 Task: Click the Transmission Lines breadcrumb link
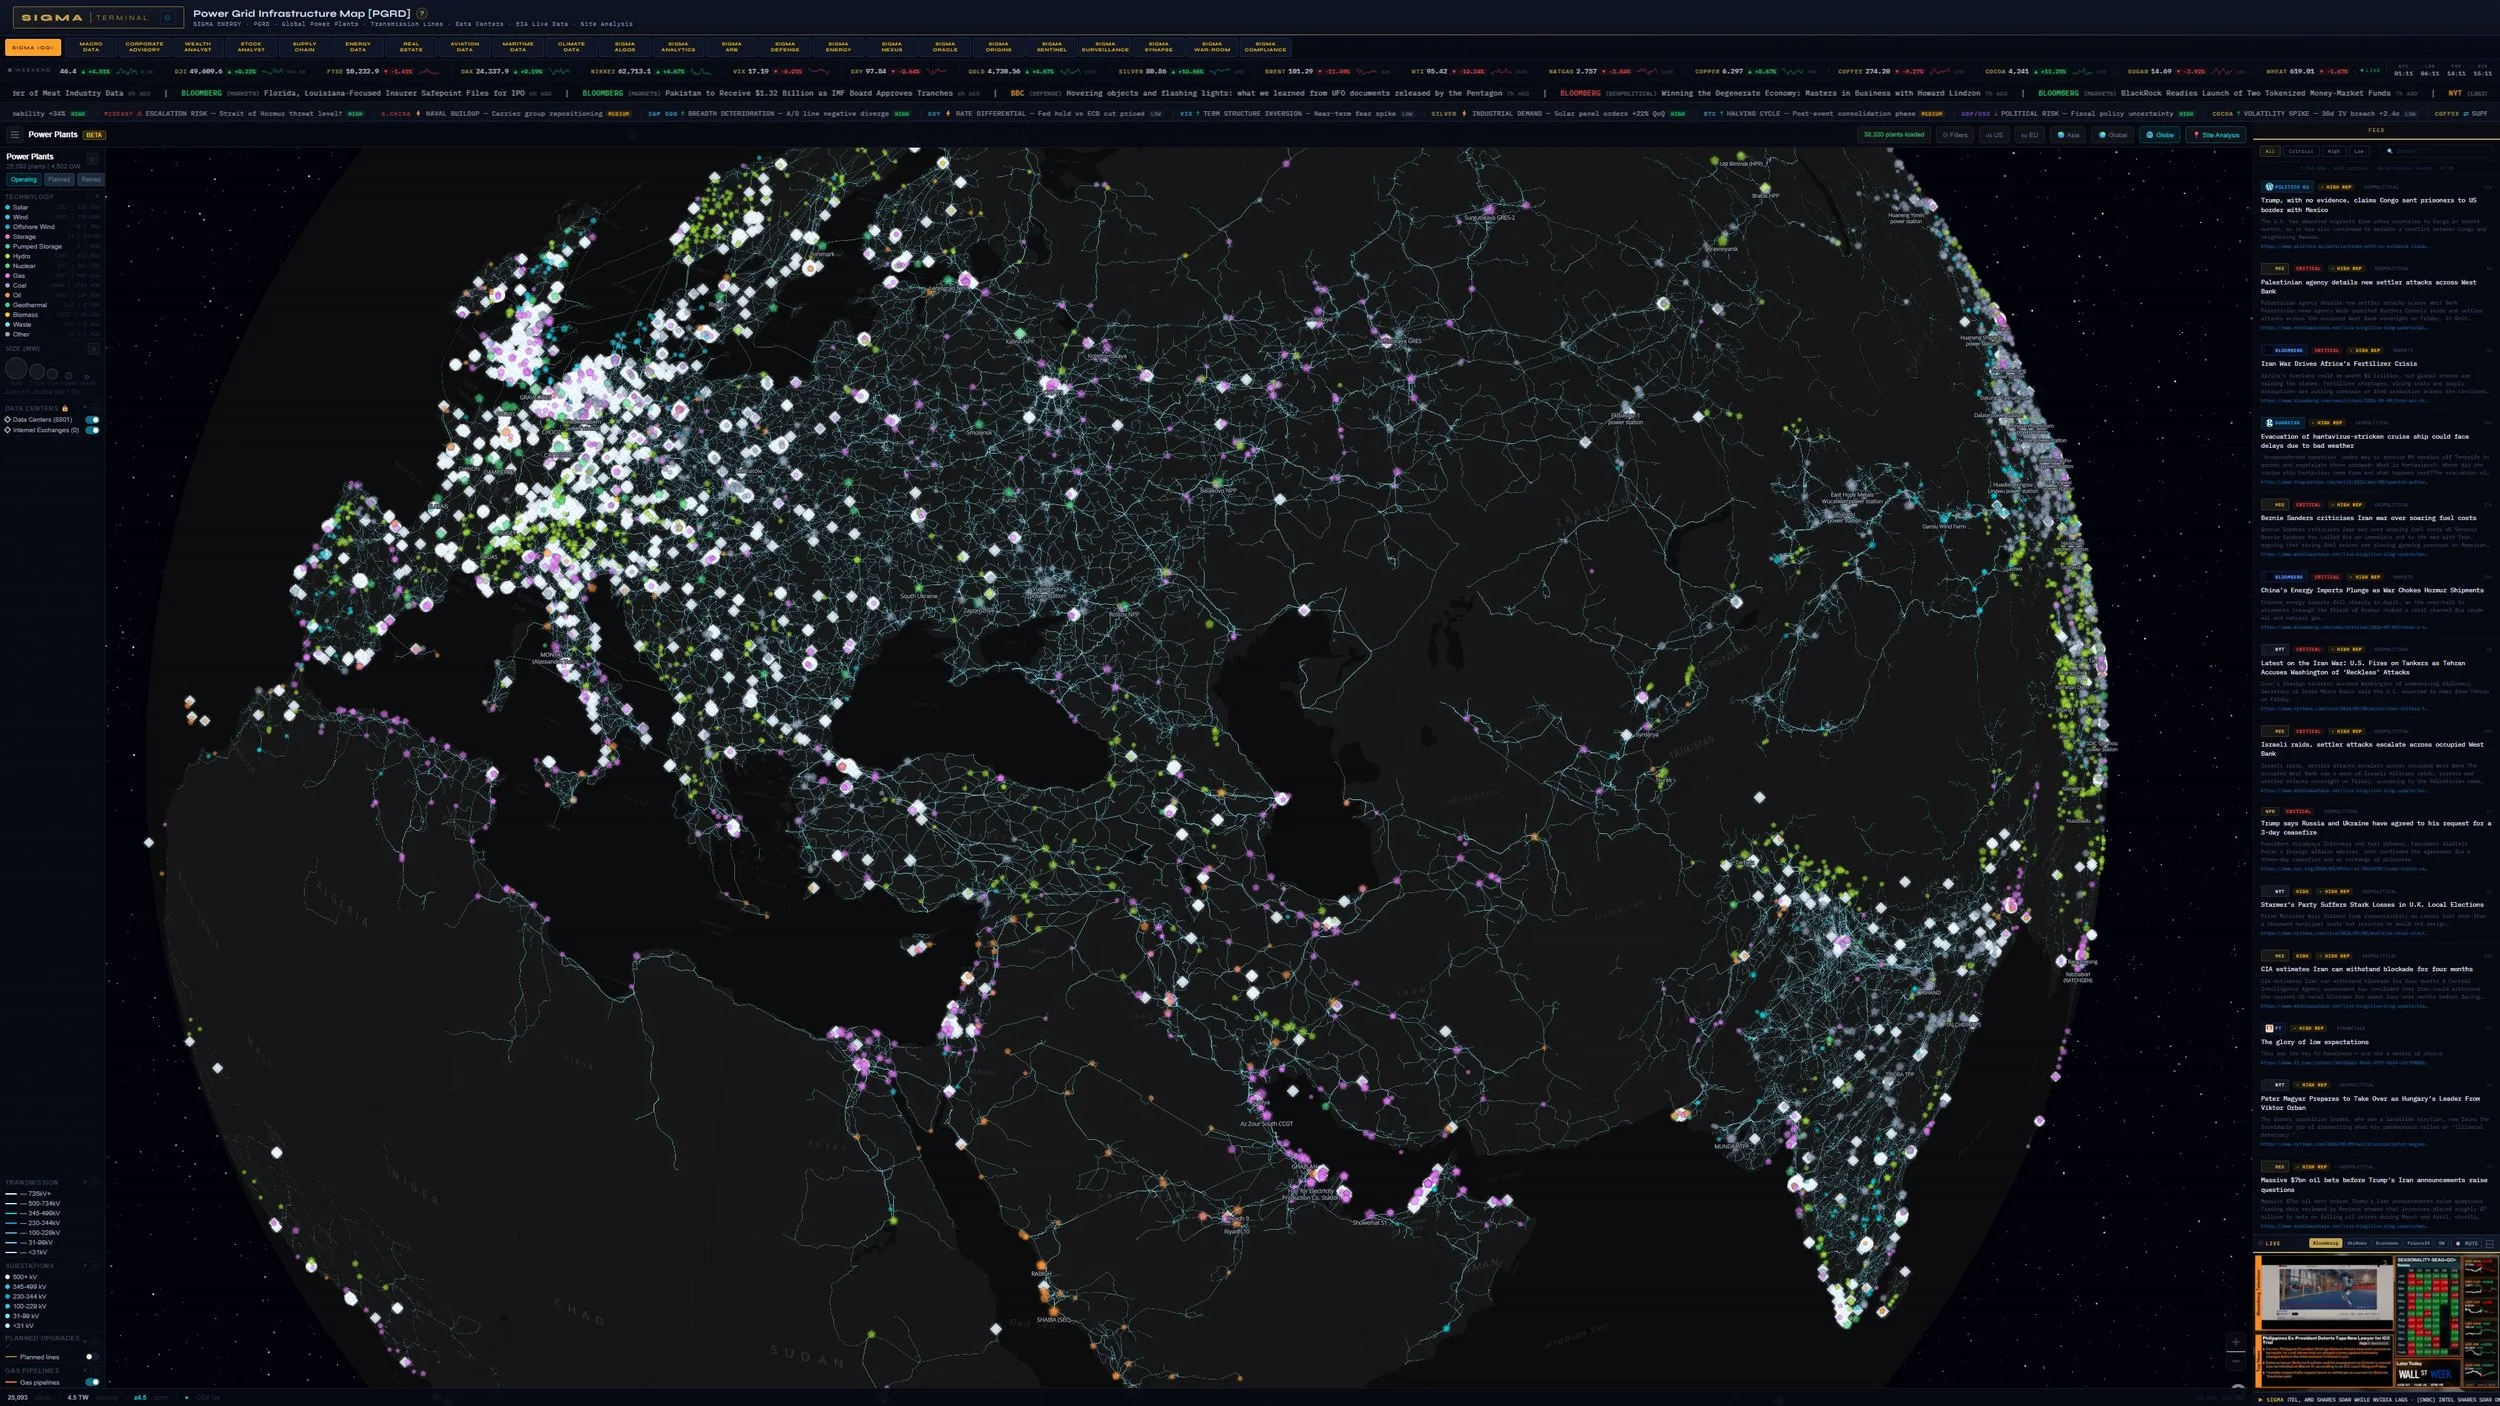coord(407,24)
